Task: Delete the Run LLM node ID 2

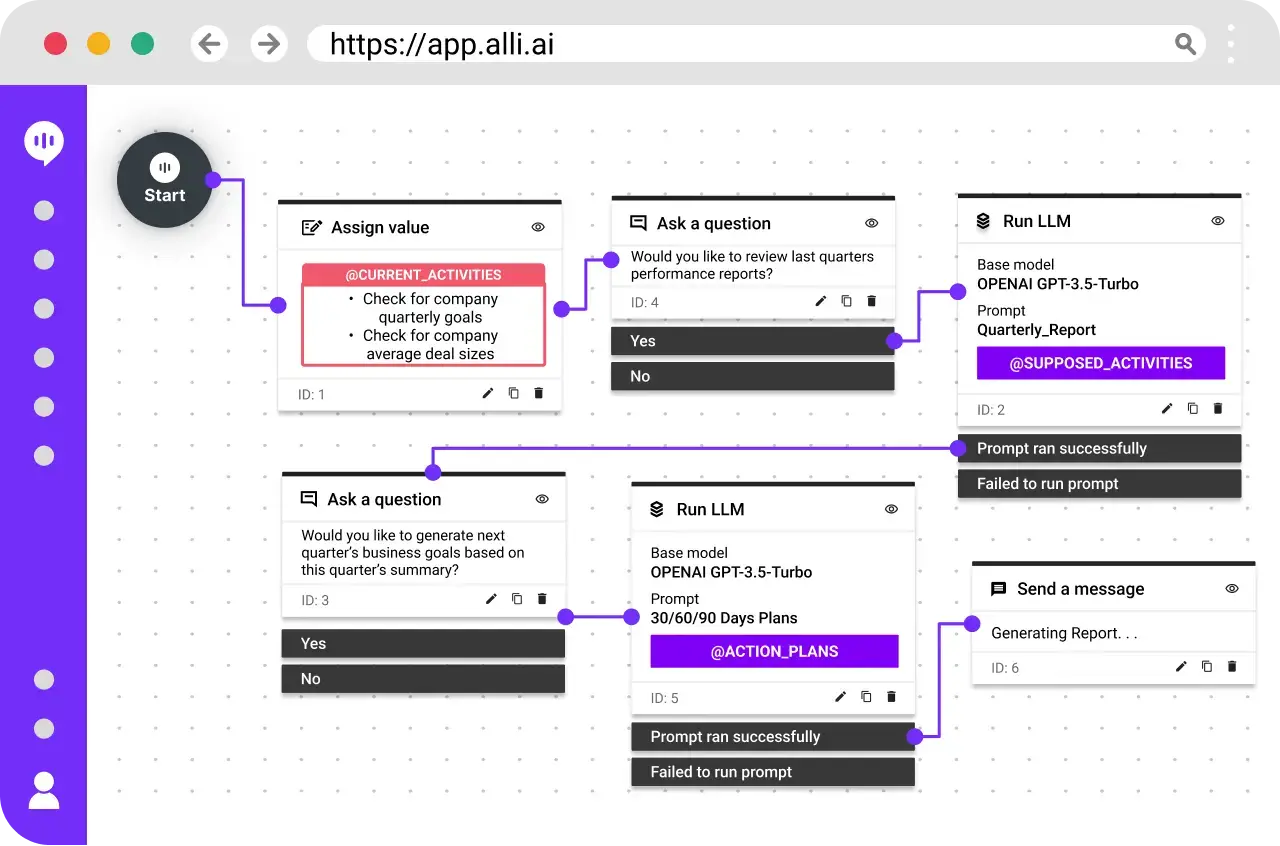Action: click(1218, 408)
